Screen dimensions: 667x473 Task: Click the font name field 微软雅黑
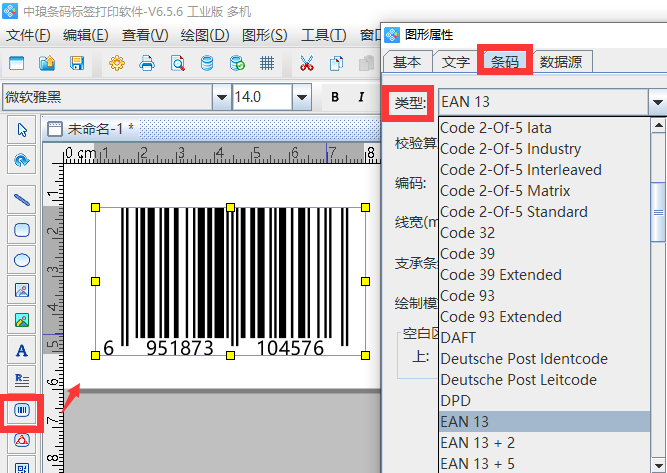point(108,97)
